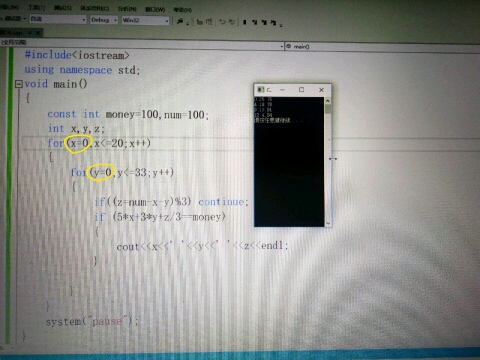This screenshot has height=360, width=480.
Task: Open the Debug configuration dropdown
Action: [x=104, y=20]
